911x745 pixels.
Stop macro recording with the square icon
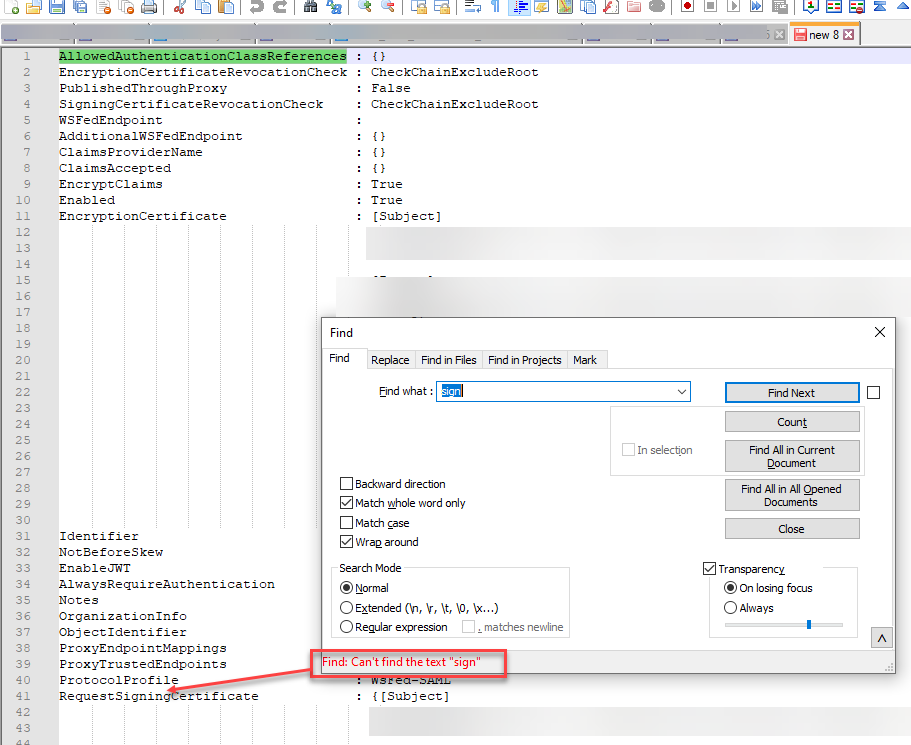710,6
